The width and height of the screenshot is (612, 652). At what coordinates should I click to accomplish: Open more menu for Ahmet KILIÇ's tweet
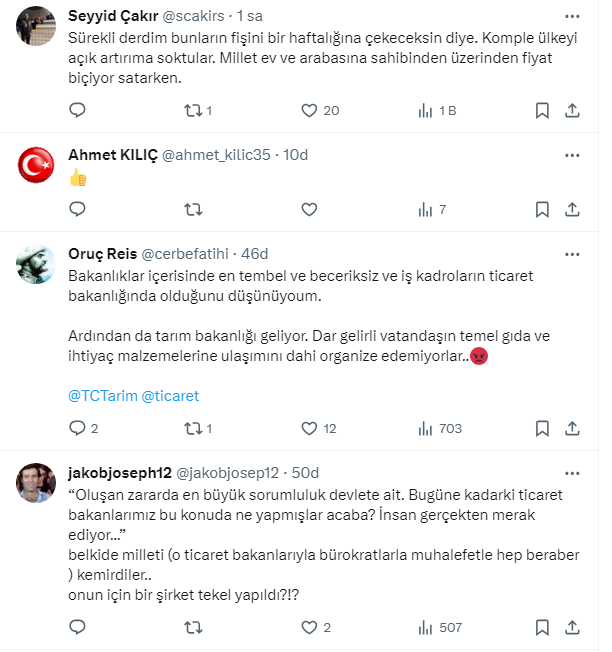(x=572, y=155)
